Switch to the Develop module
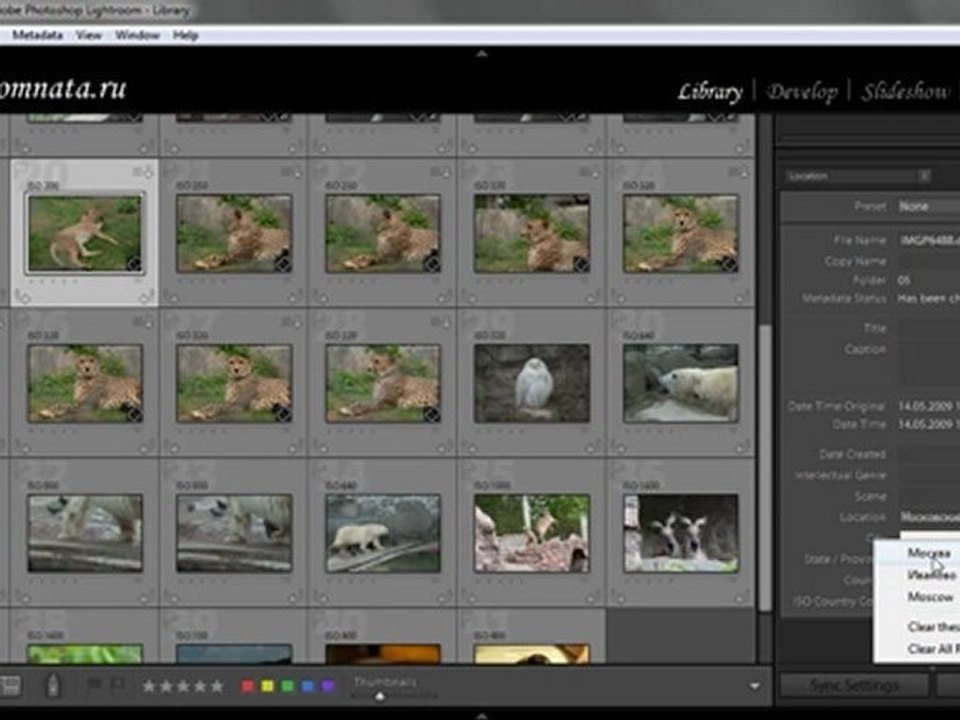Viewport: 960px width, 720px height. pyautogui.click(x=802, y=92)
